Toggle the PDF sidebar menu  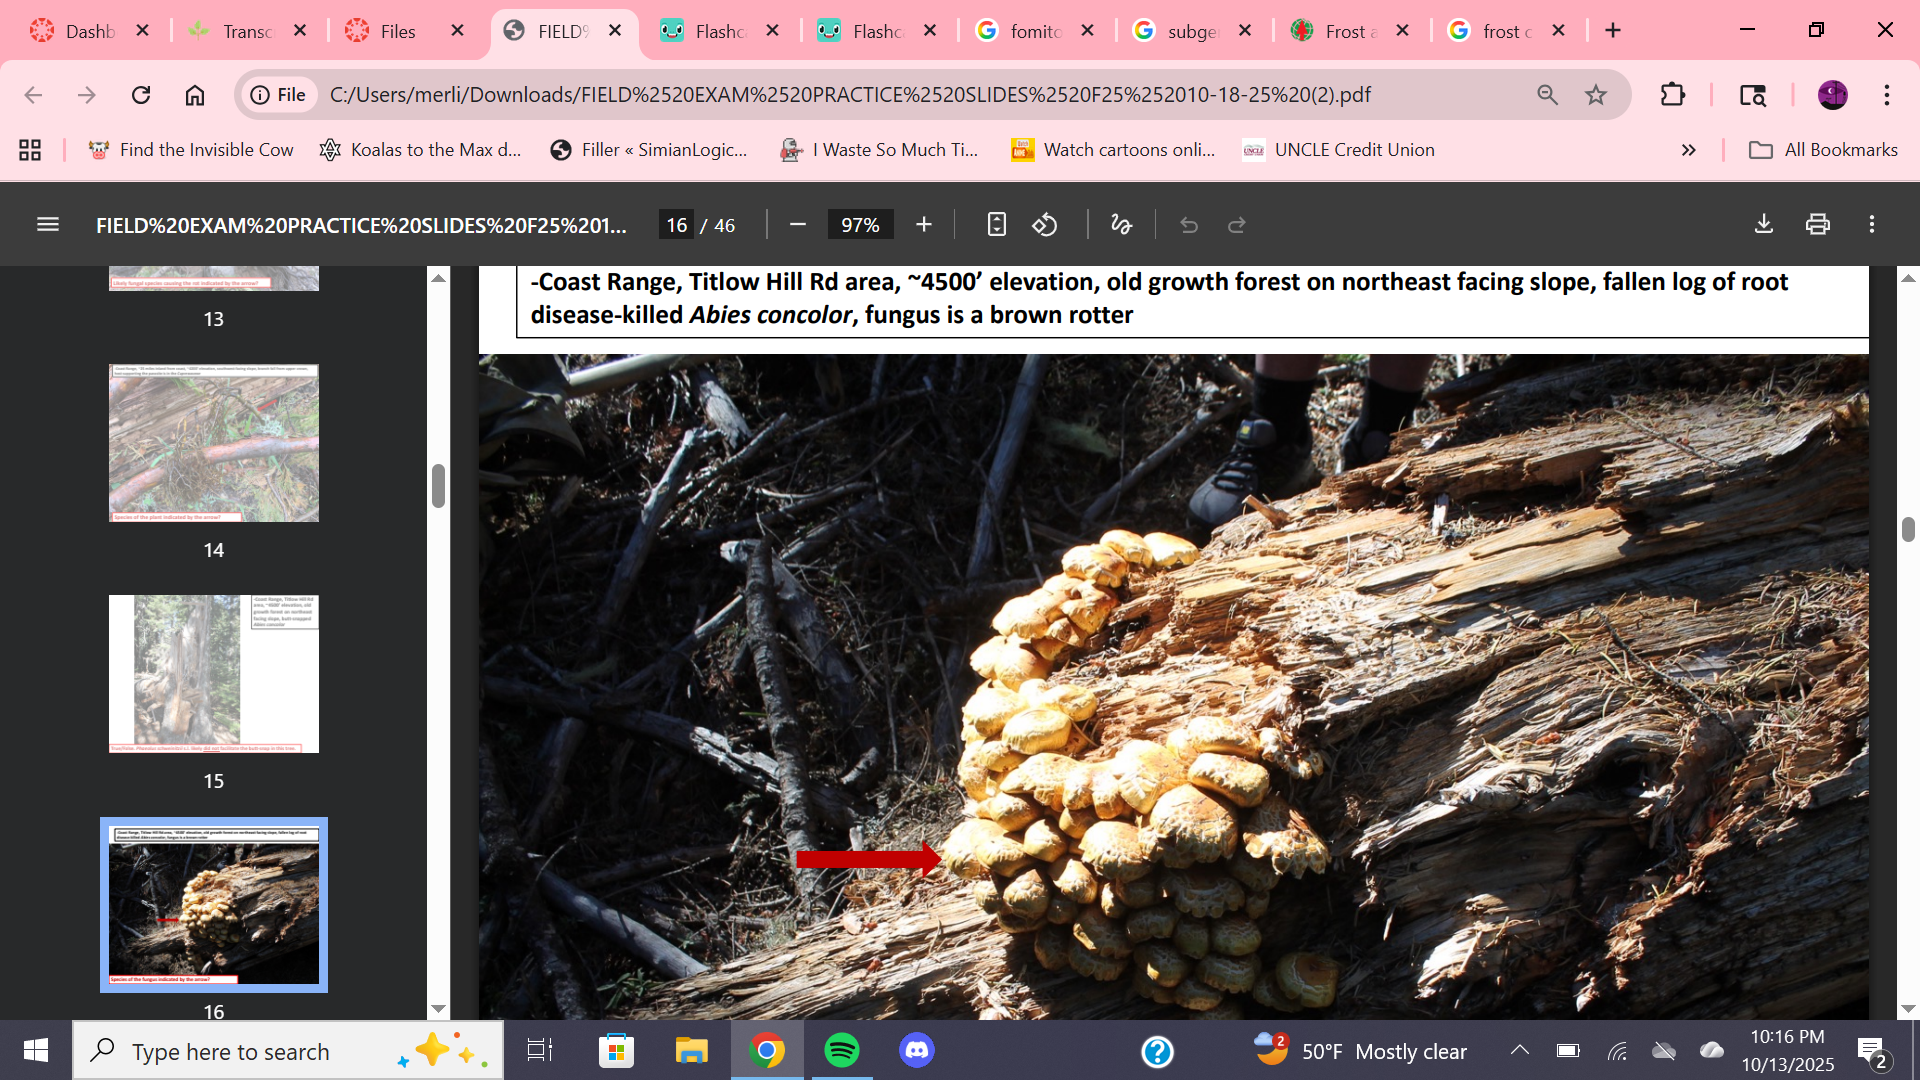(47, 225)
